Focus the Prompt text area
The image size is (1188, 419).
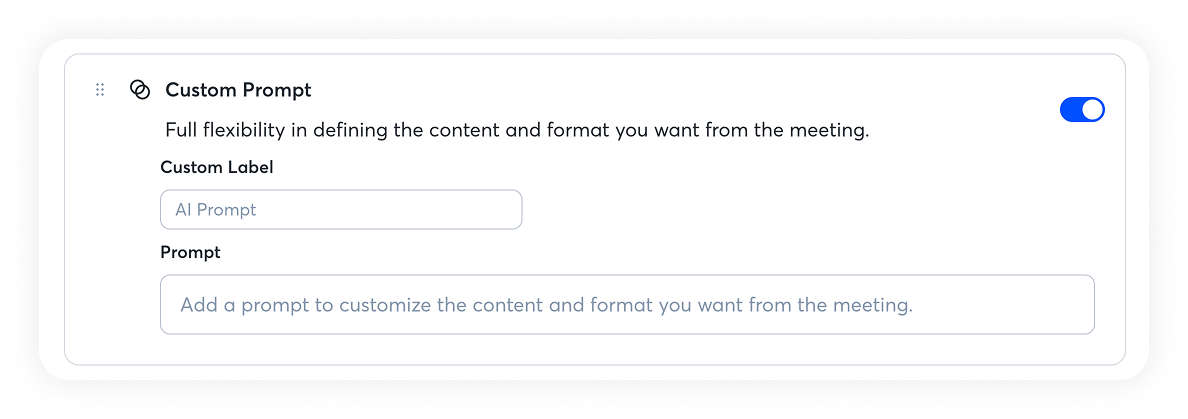(x=627, y=305)
